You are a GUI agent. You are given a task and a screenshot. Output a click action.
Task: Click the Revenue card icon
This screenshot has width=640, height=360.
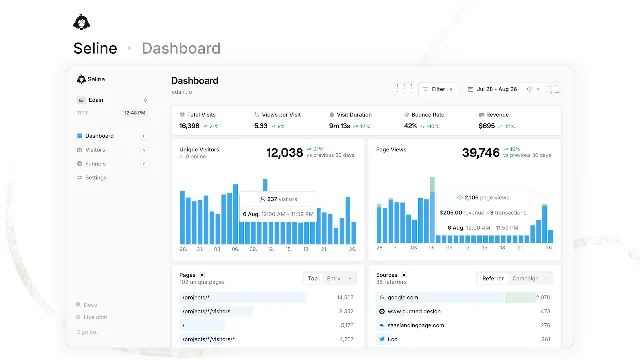481,115
